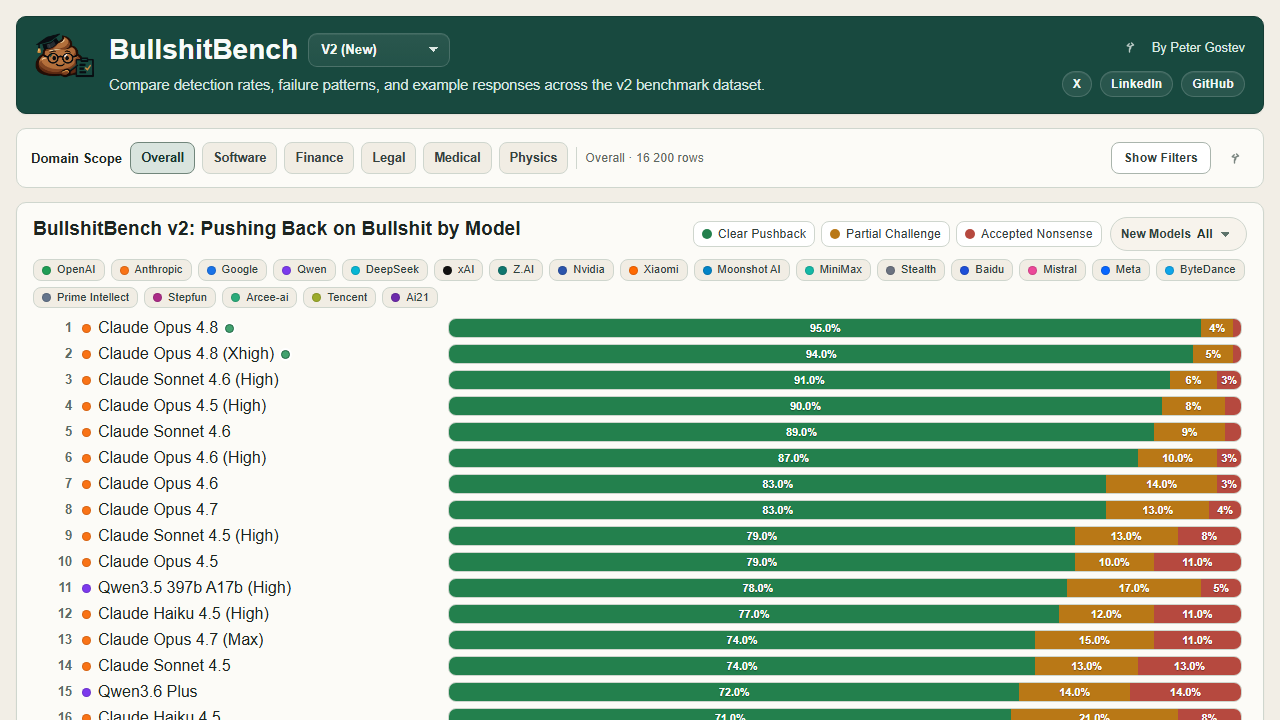Click the "Overall · 16 200 rows" count text
Image resolution: width=1280 pixels, height=720 pixels.
tap(645, 158)
